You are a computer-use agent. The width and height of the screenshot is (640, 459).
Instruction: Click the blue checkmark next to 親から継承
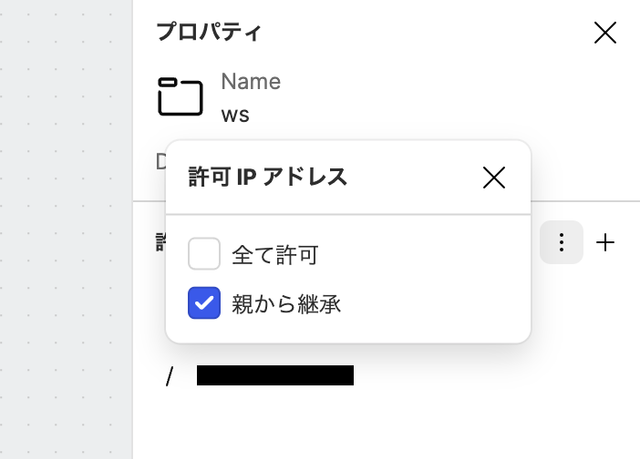[204, 303]
